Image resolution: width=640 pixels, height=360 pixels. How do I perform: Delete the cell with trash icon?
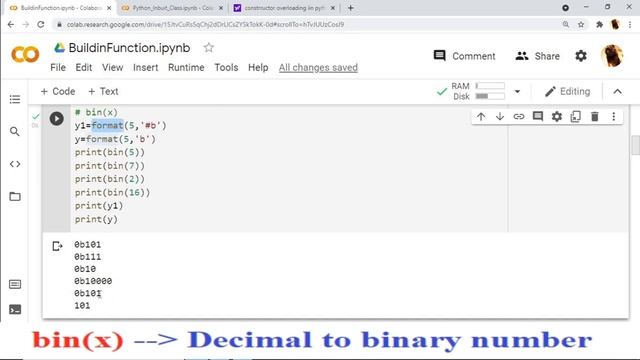pos(595,117)
